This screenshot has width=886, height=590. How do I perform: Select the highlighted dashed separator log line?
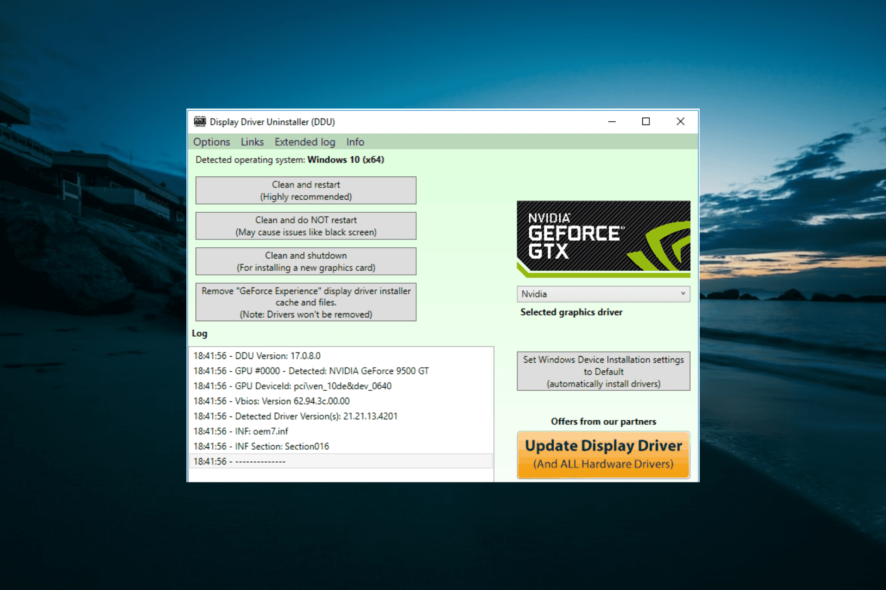(341, 461)
